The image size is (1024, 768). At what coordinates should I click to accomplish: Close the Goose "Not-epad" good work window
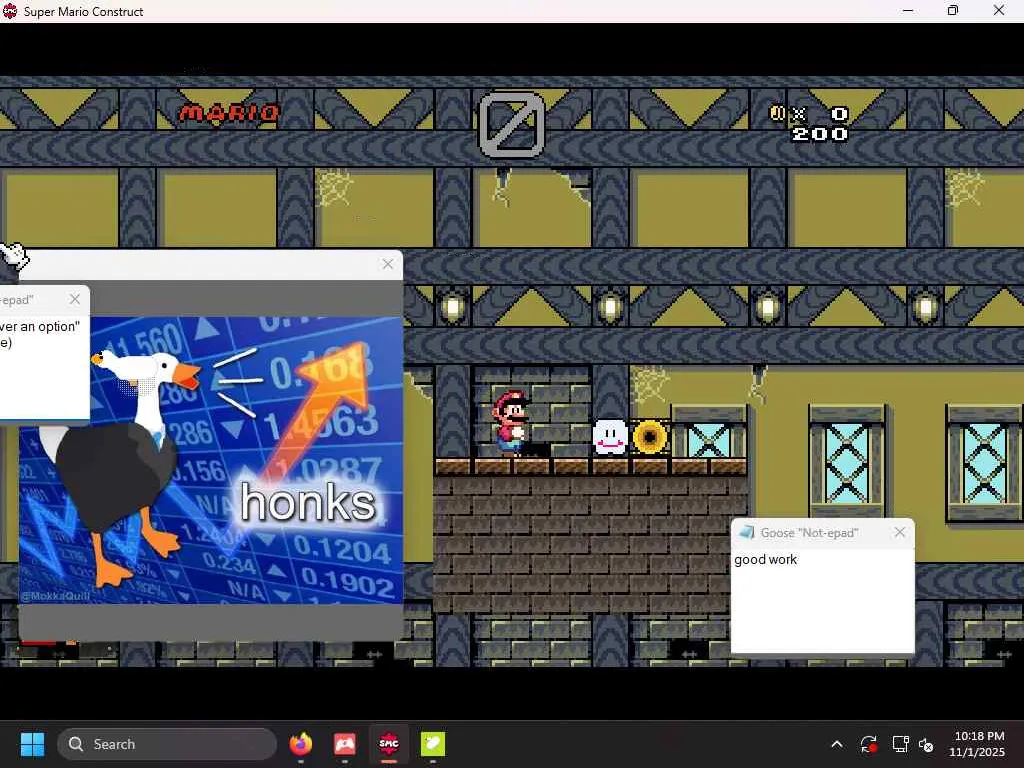tap(900, 532)
